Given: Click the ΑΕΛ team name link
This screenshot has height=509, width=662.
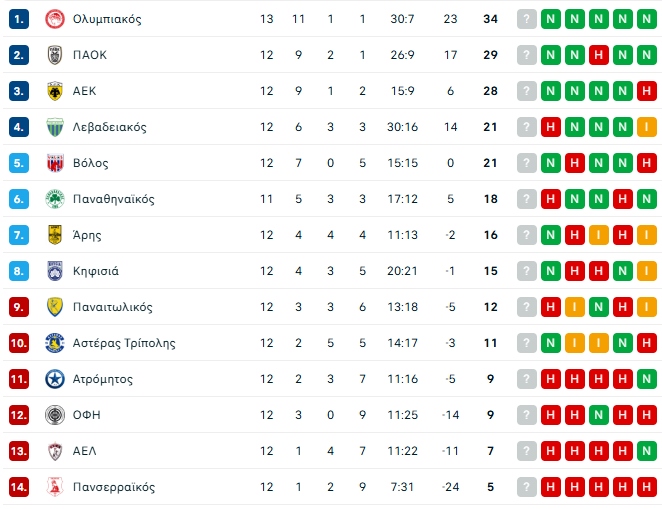Looking at the screenshot, I should [x=84, y=451].
